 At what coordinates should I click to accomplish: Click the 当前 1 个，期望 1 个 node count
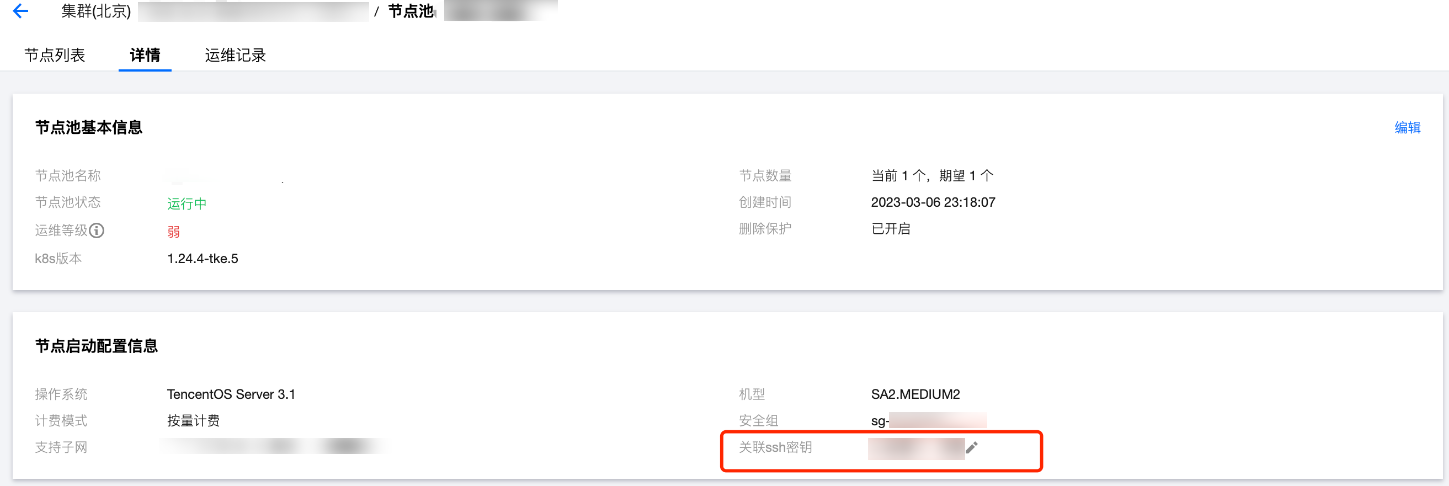(933, 175)
